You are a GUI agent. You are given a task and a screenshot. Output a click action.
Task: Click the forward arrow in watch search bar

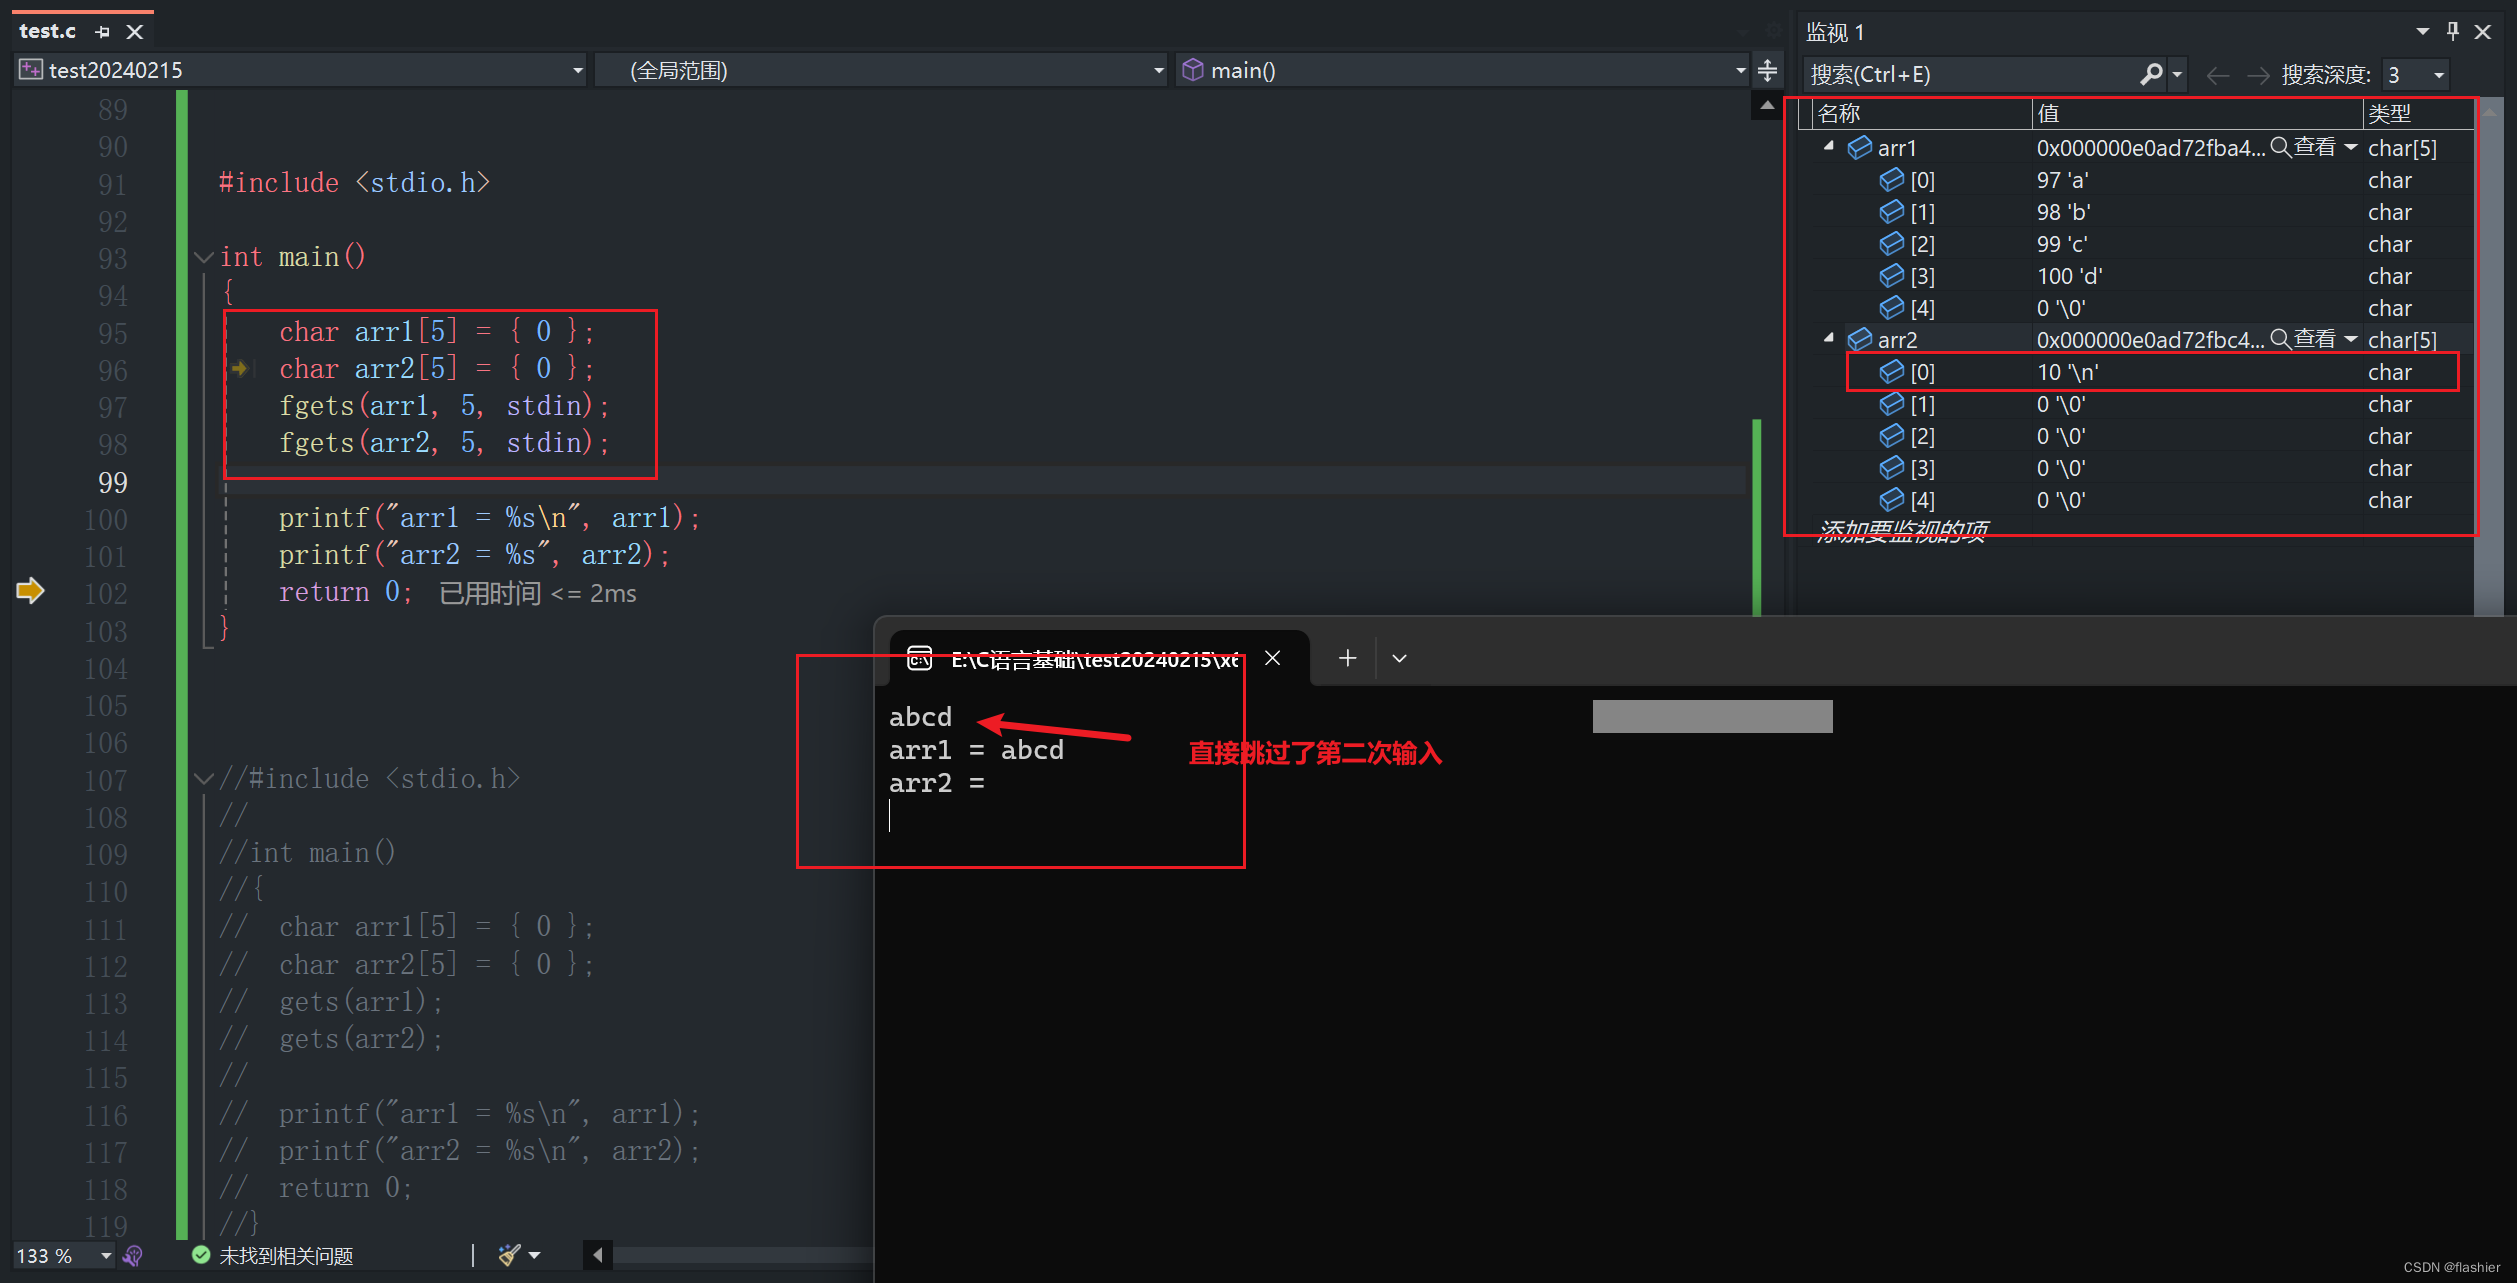coord(2257,75)
